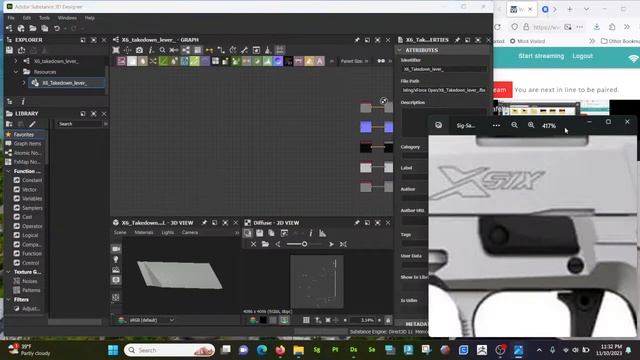Select Vector in Library
Viewport: 640px width, 360px height.
click(29, 190)
